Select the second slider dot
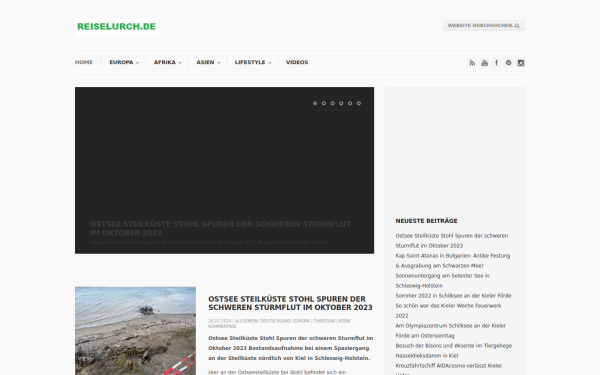600x375 pixels. pos(324,103)
